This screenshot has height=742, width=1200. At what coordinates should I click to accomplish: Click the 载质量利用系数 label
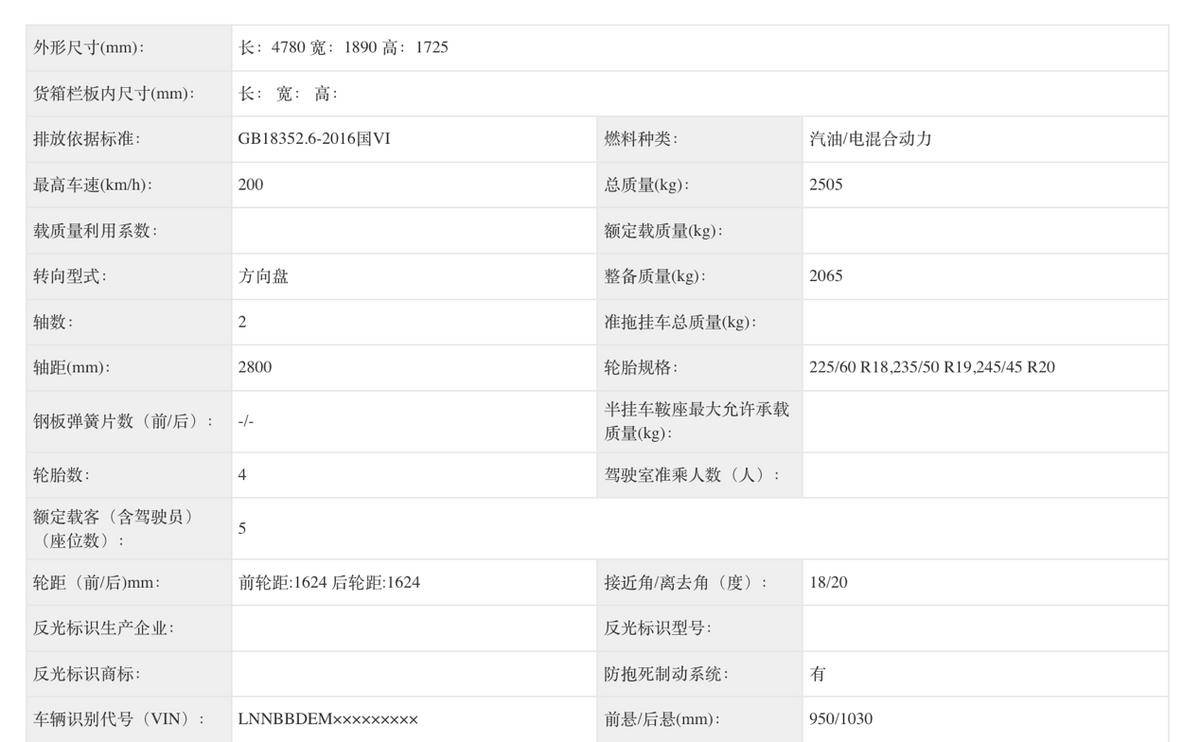(96, 231)
